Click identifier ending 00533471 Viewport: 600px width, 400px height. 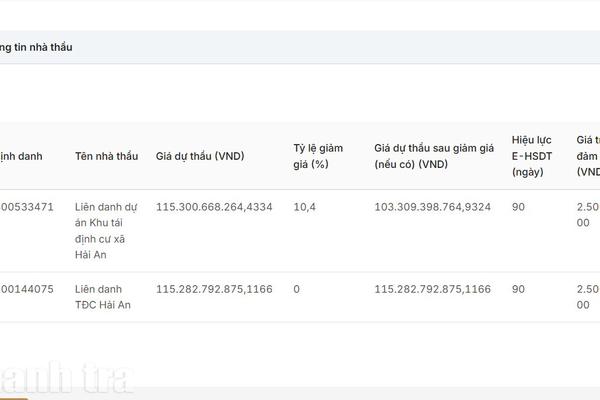click(26, 207)
